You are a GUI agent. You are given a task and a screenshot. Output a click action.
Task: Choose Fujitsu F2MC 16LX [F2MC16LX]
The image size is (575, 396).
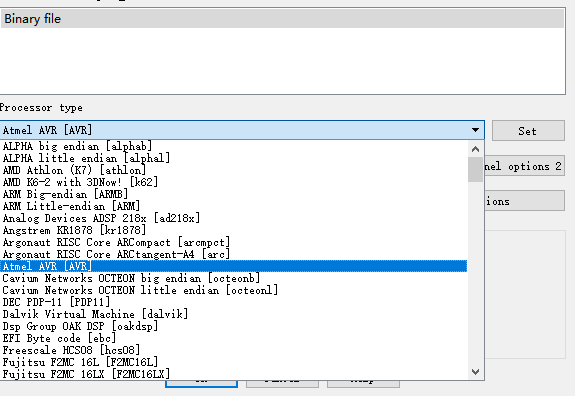tap(234, 374)
